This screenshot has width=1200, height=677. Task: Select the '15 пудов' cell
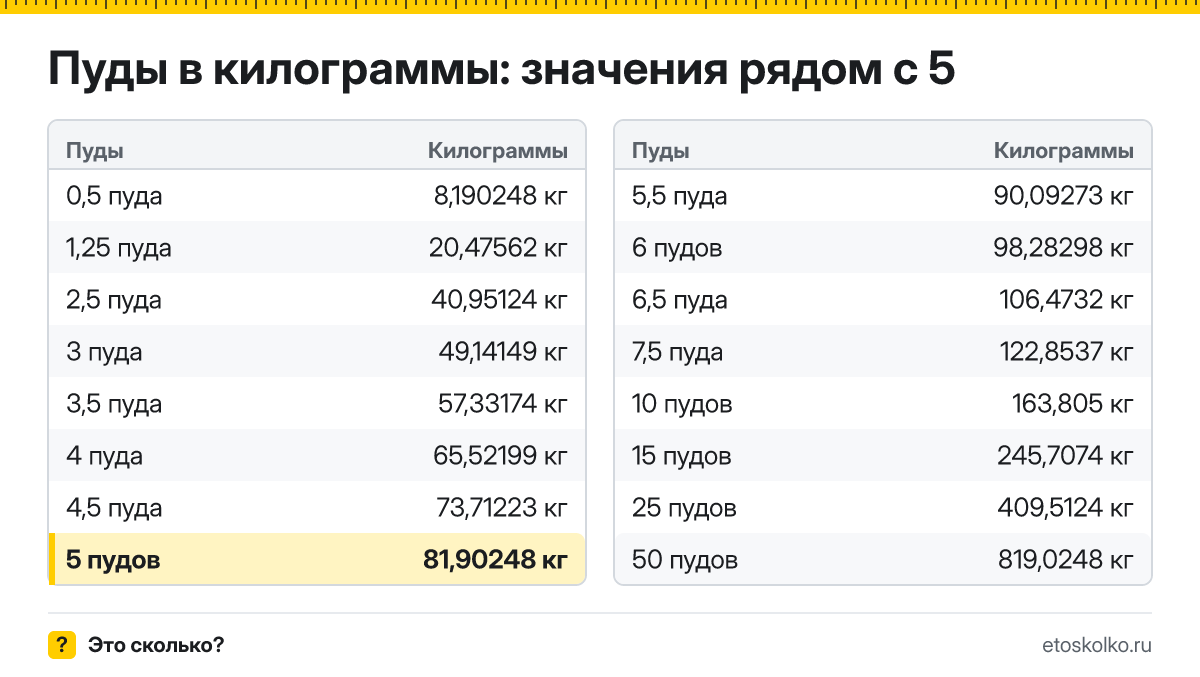[682, 457]
